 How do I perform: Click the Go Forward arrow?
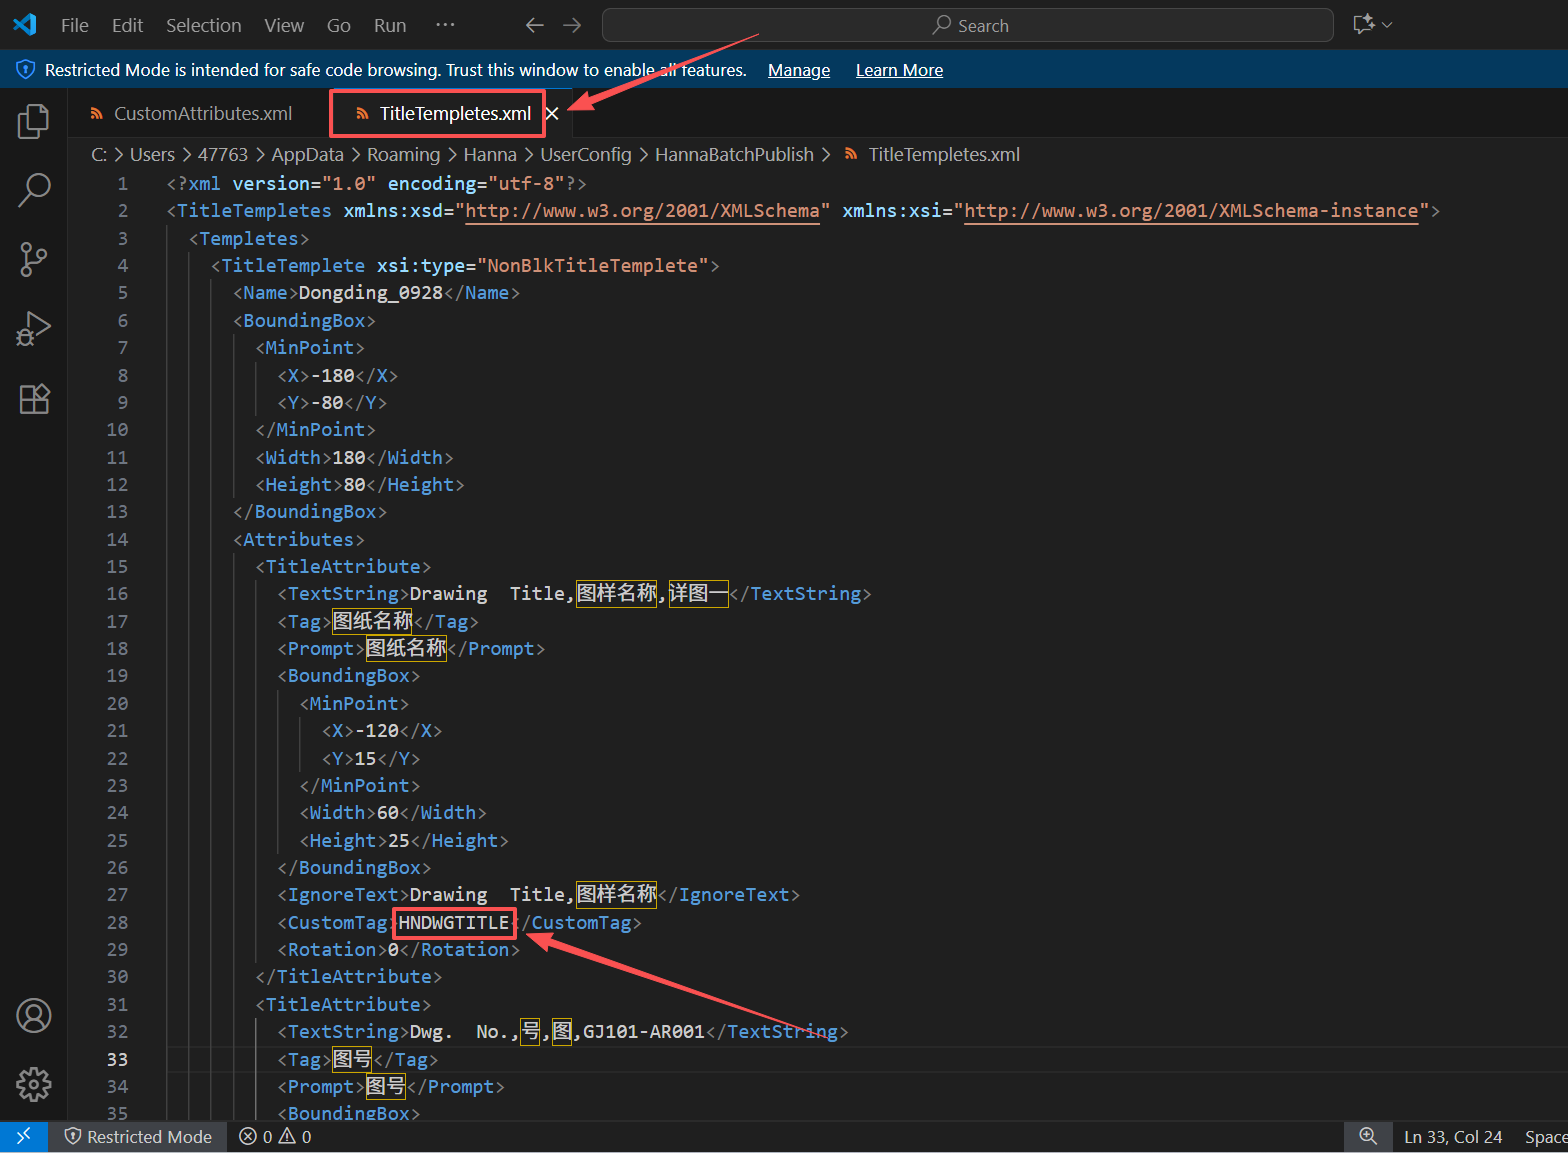(572, 25)
